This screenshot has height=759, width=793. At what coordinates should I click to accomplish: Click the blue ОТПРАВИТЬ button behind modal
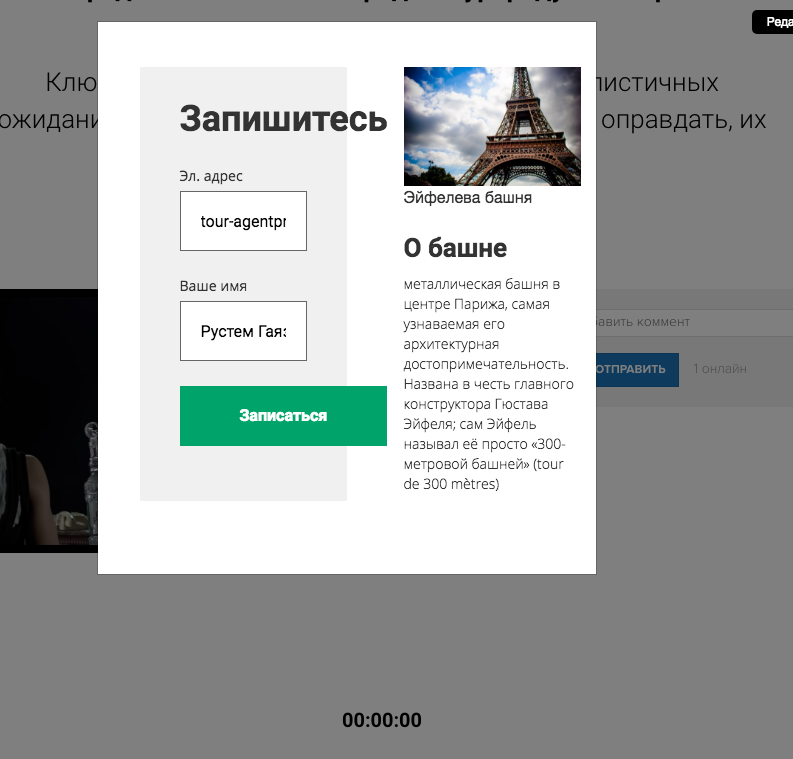click(x=637, y=369)
